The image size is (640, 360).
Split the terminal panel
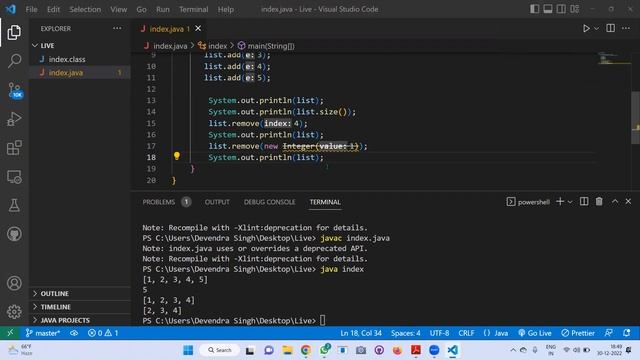[584, 201]
